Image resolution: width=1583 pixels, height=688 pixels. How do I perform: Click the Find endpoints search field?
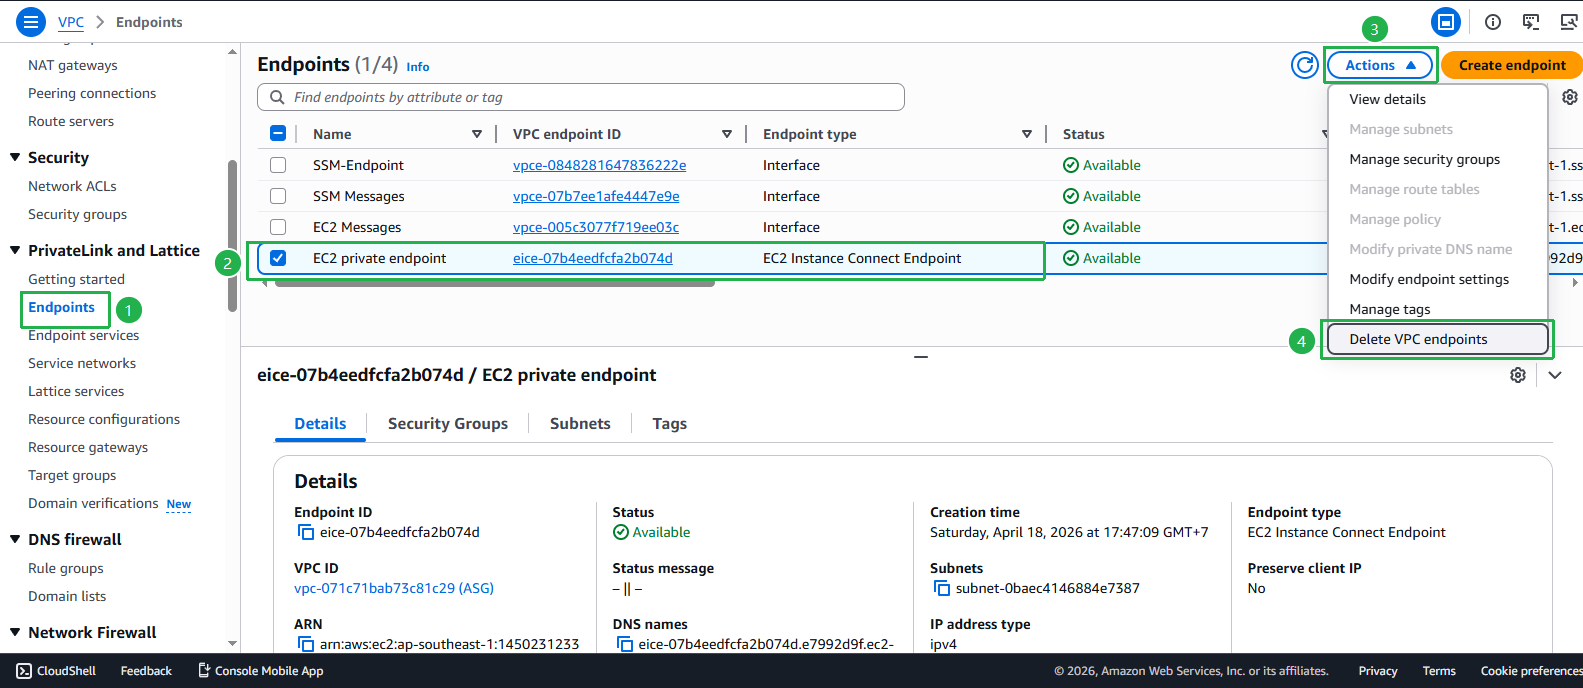tap(581, 97)
